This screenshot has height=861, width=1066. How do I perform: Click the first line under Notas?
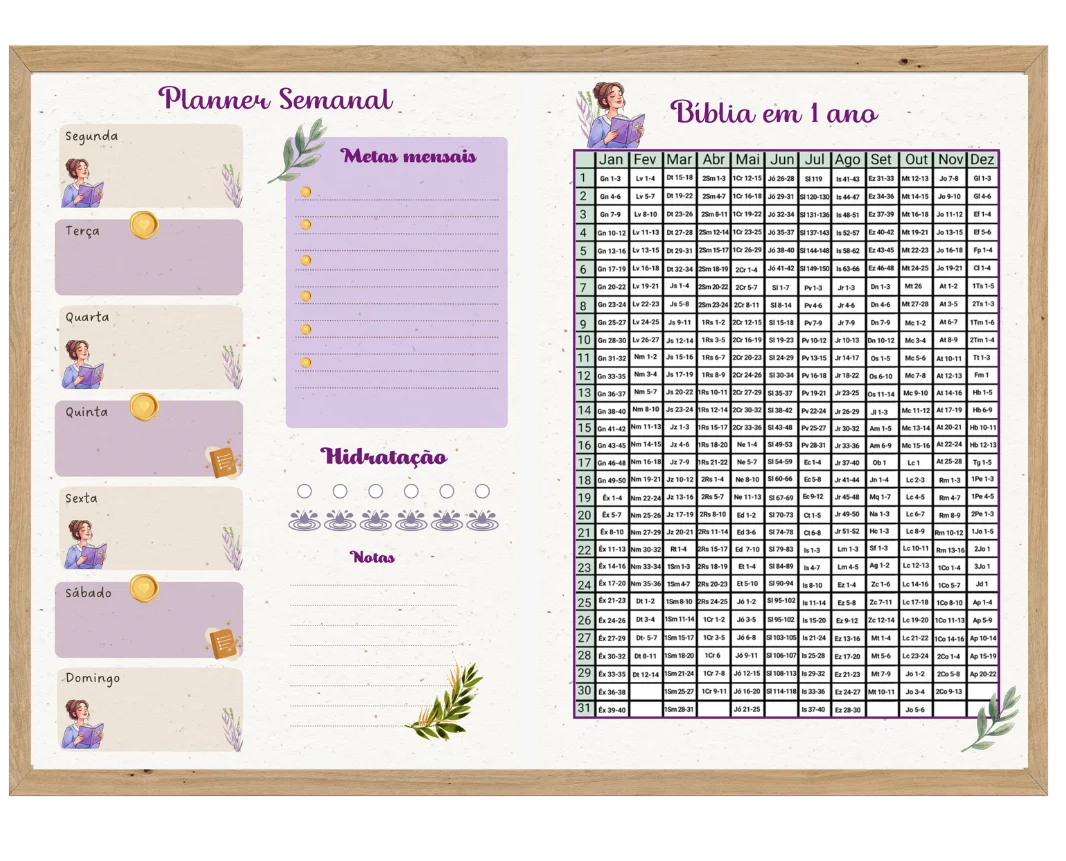coord(373,585)
